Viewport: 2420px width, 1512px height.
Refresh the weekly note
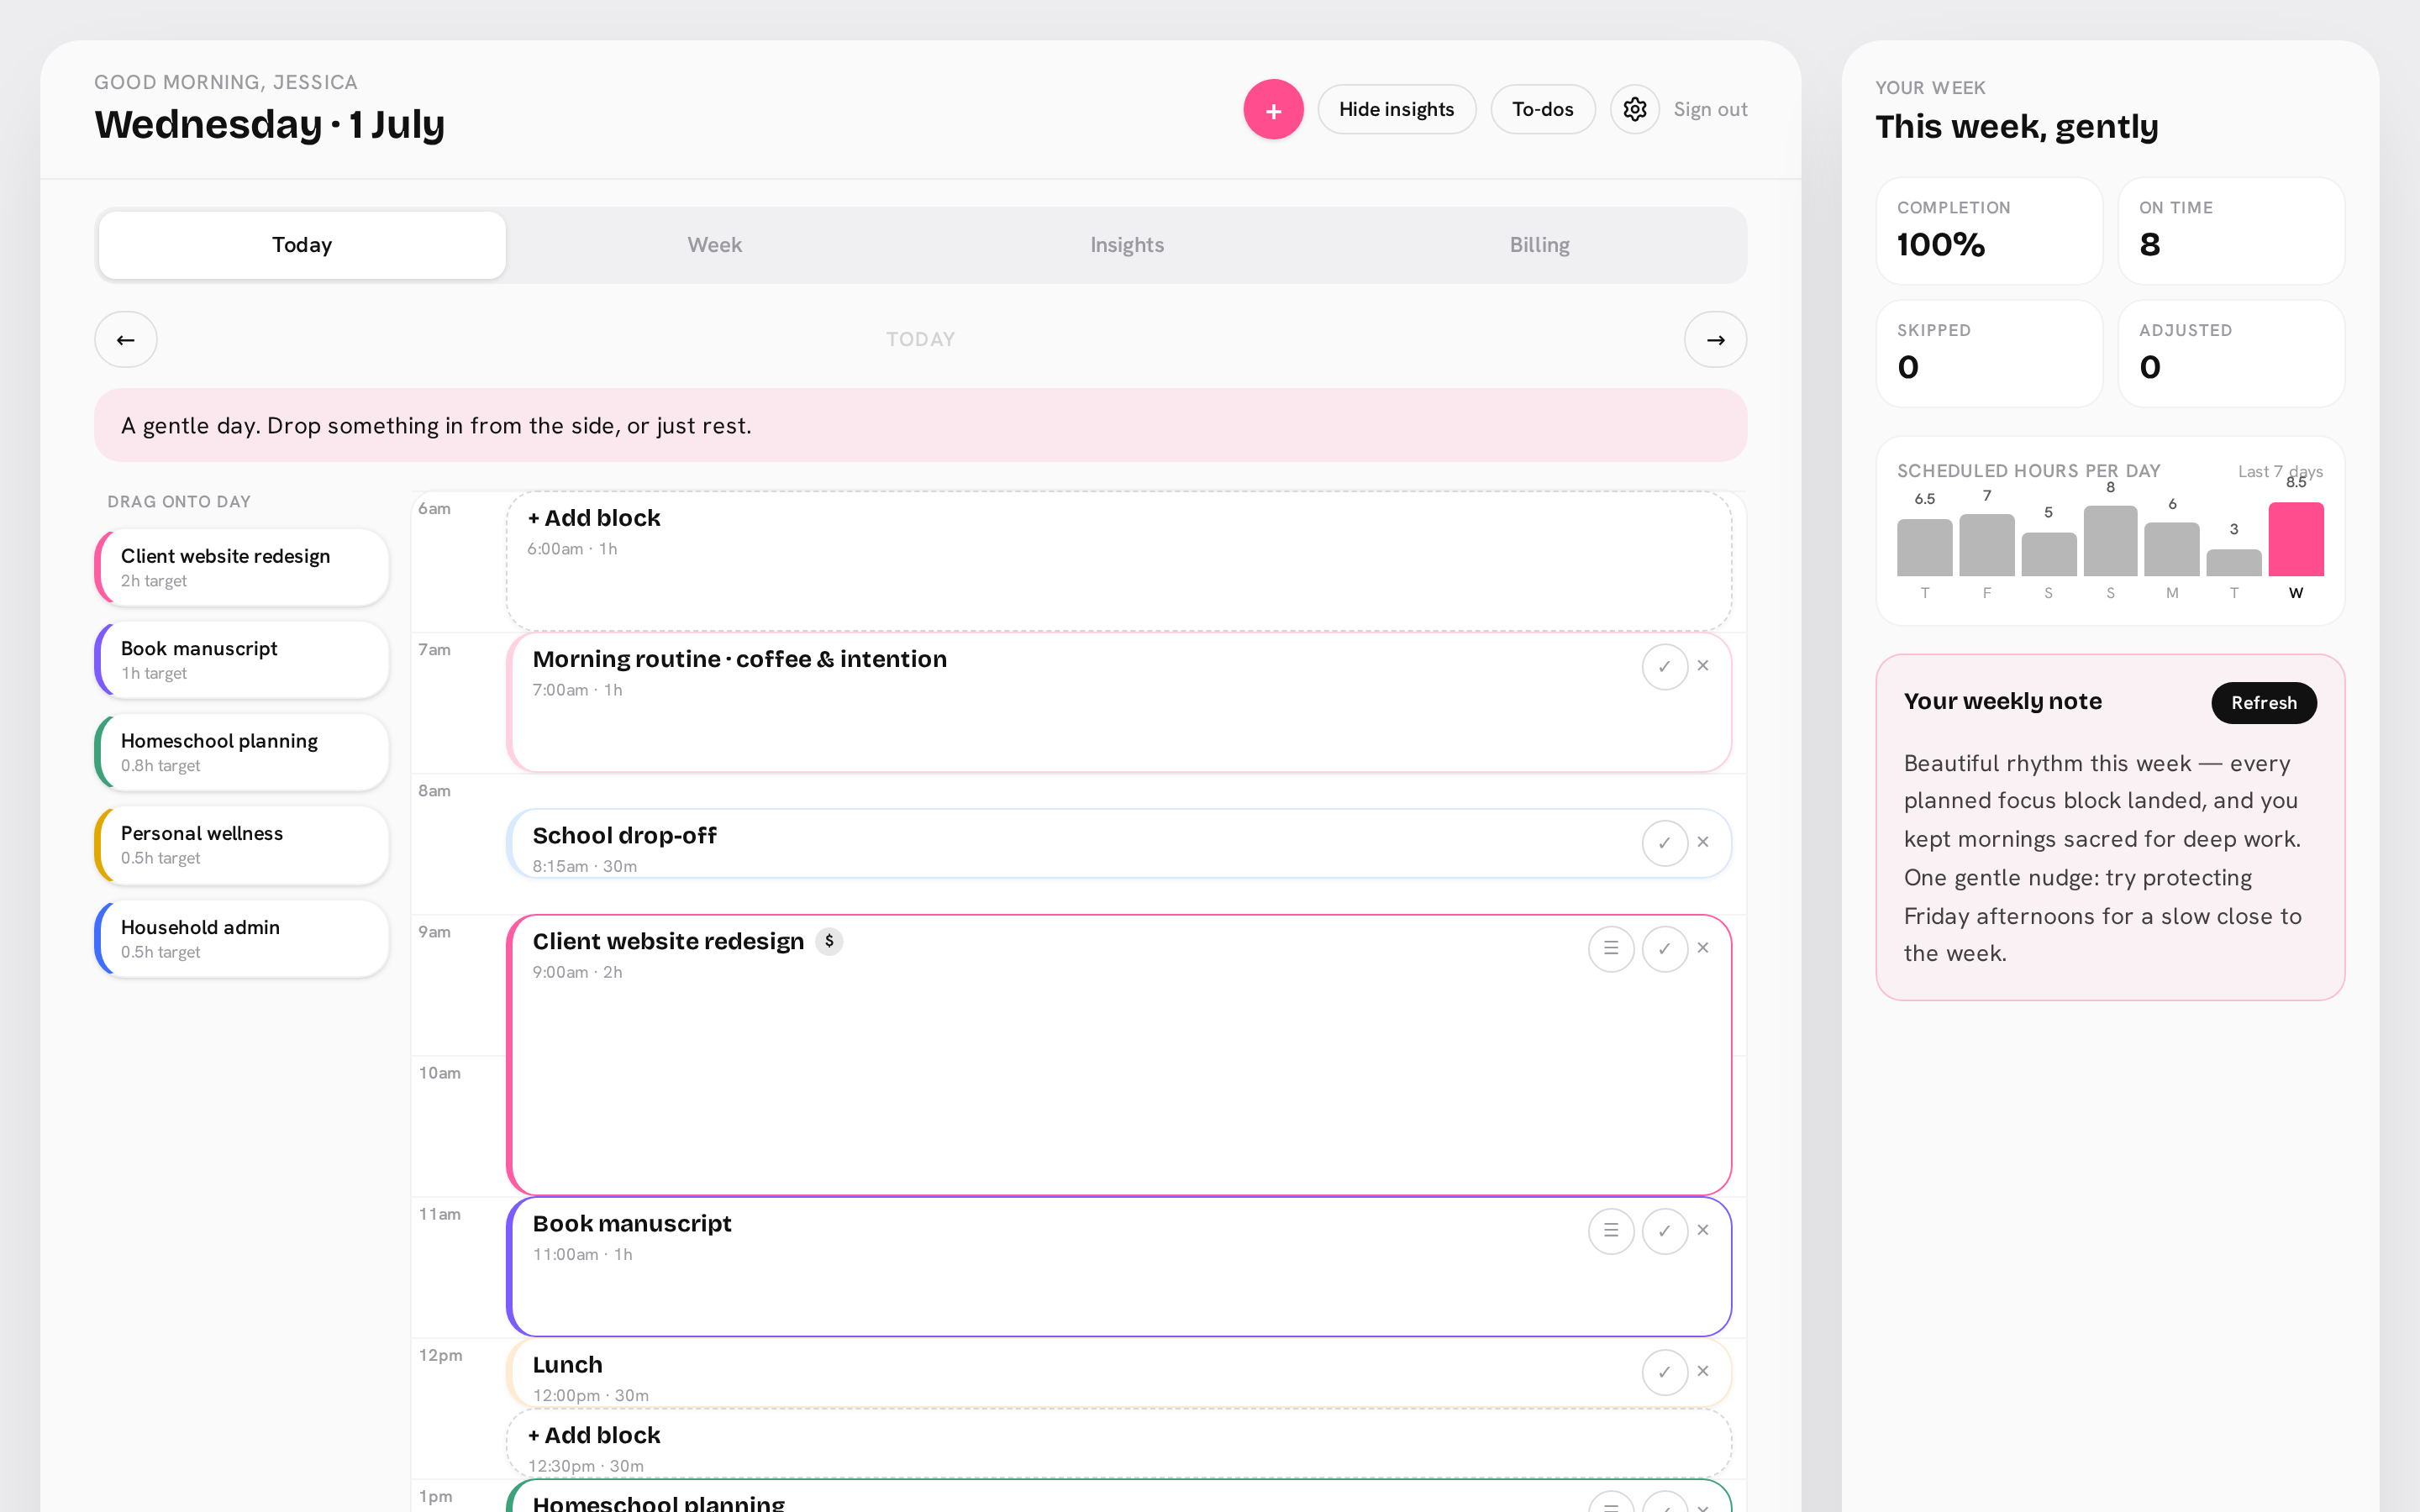2263,703
